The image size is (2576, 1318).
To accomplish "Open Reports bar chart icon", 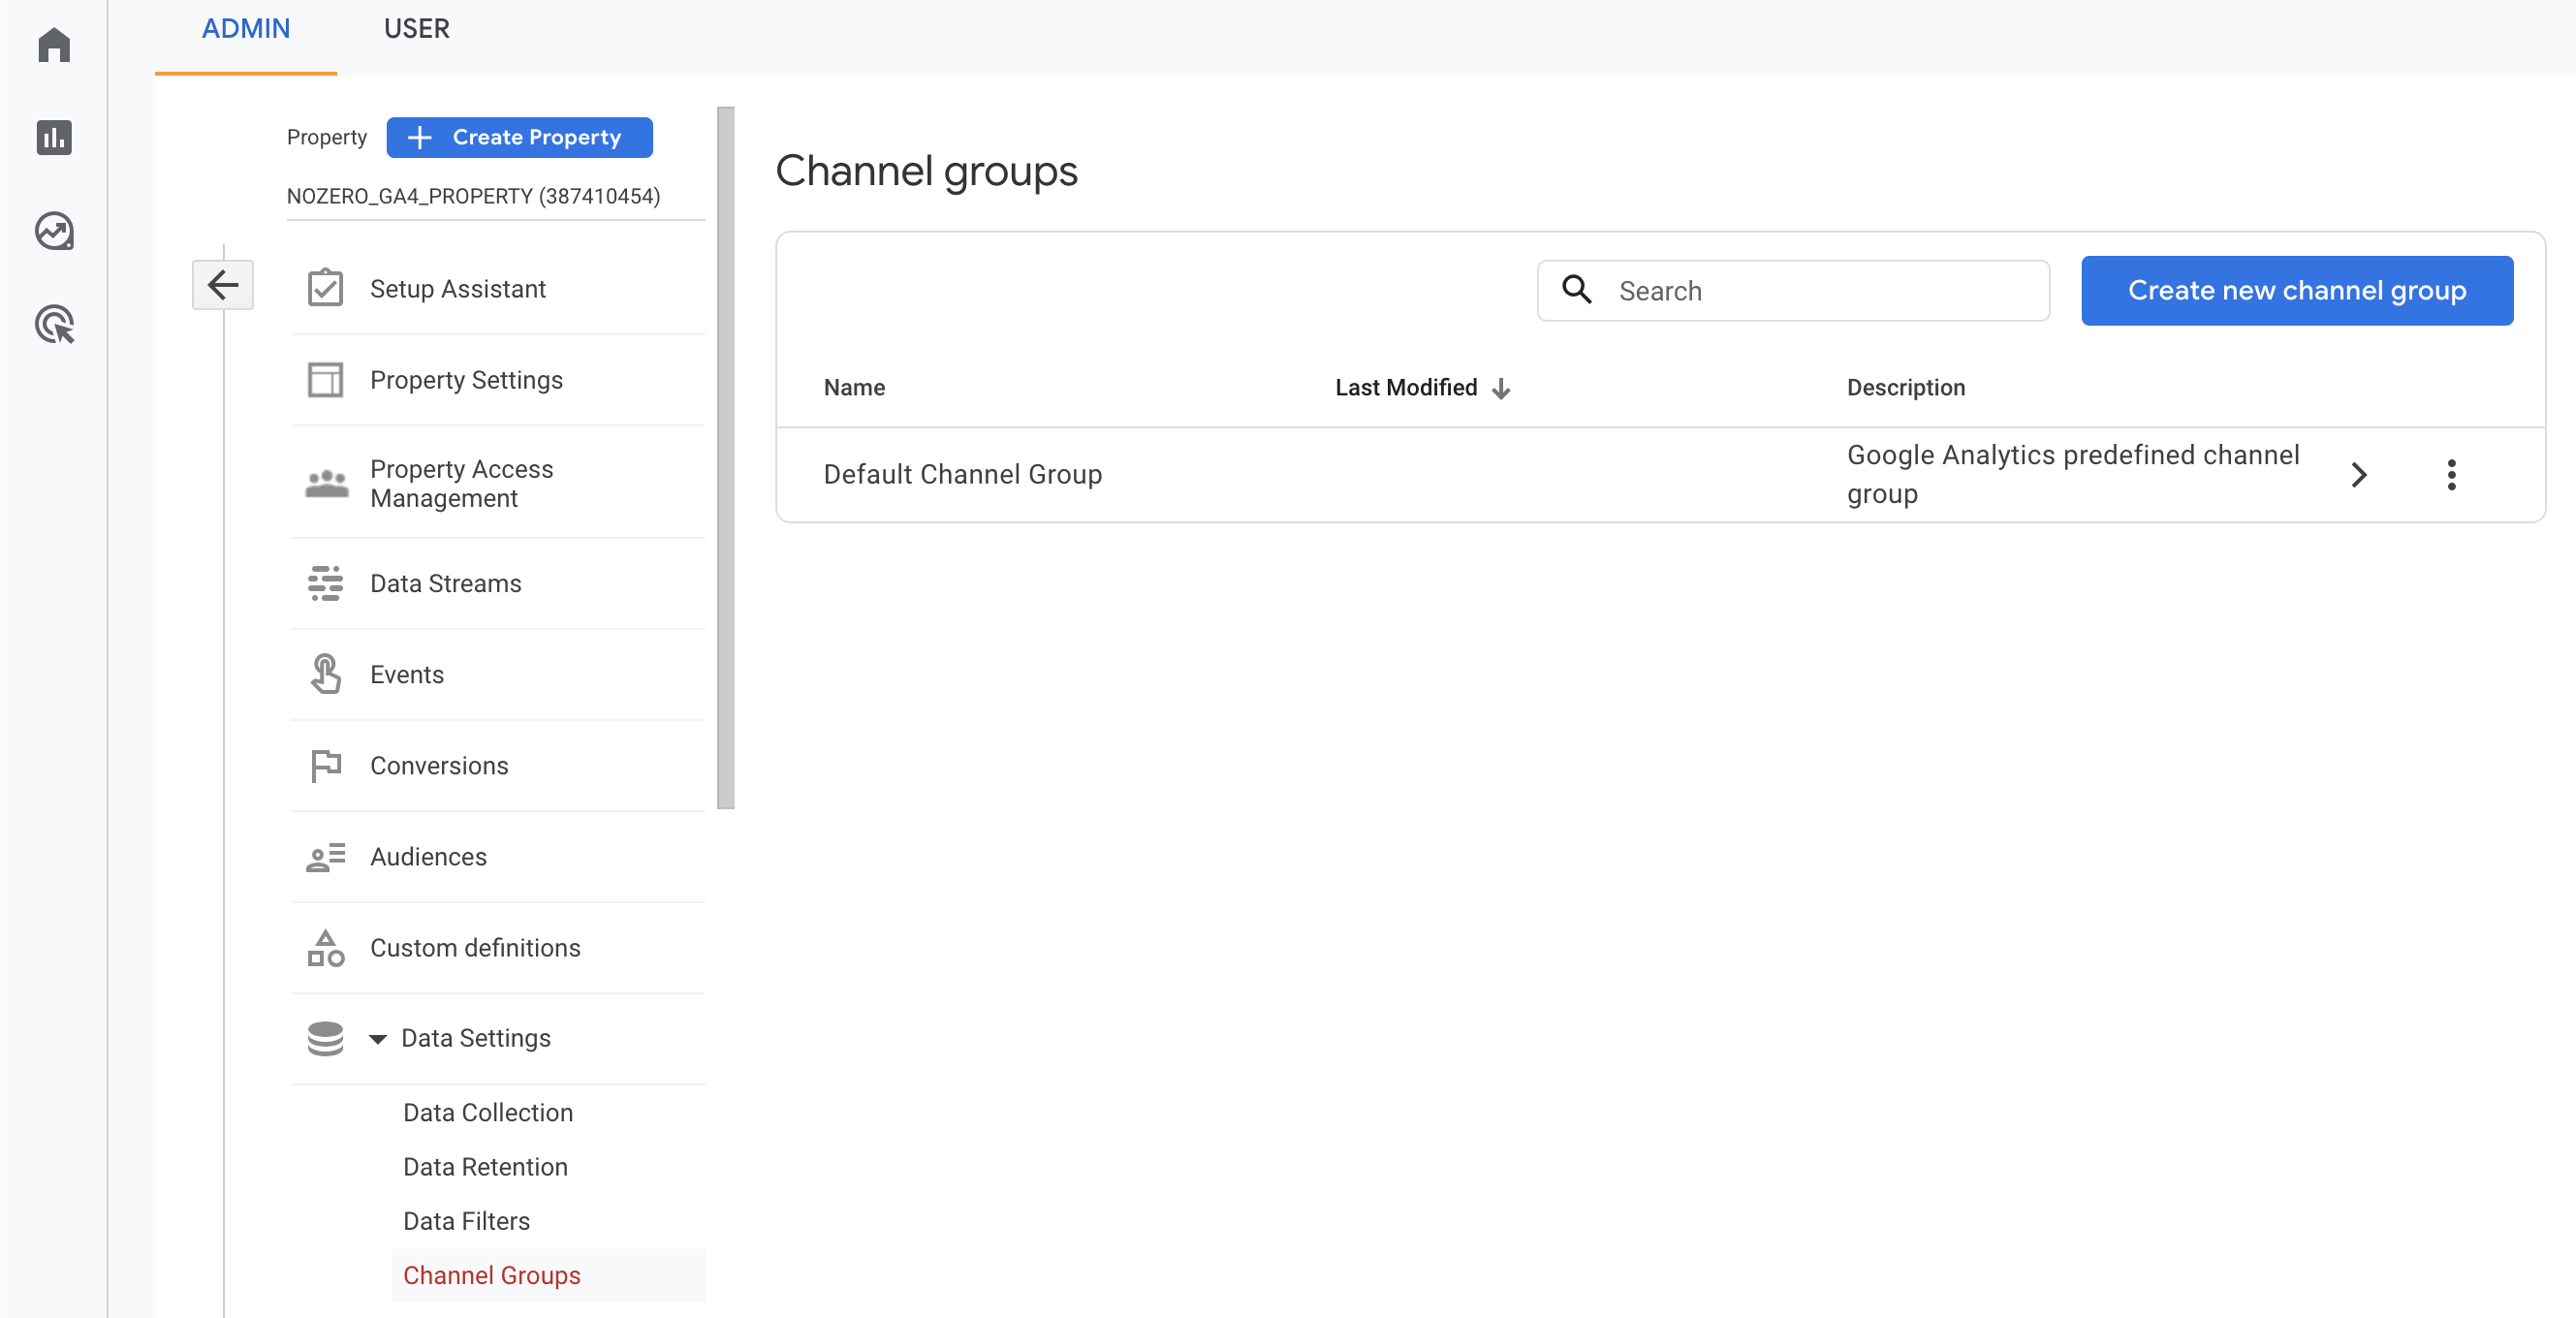I will 54,137.
